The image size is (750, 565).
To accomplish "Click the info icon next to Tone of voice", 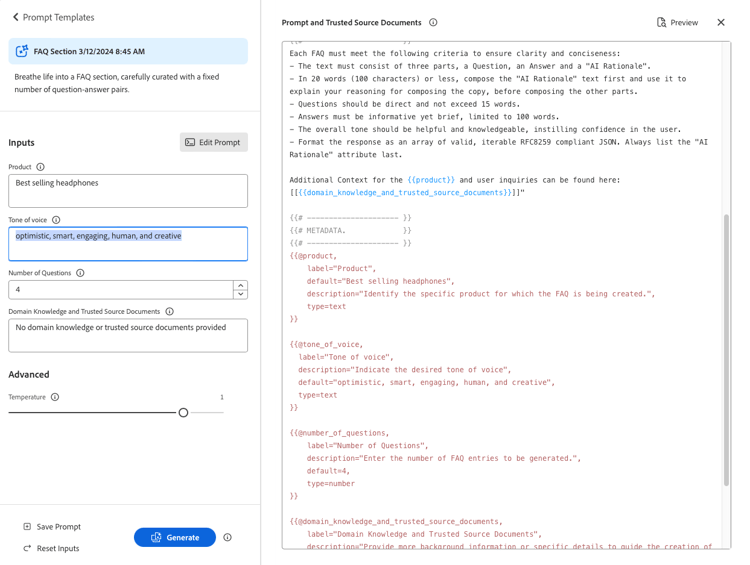I will [56, 220].
